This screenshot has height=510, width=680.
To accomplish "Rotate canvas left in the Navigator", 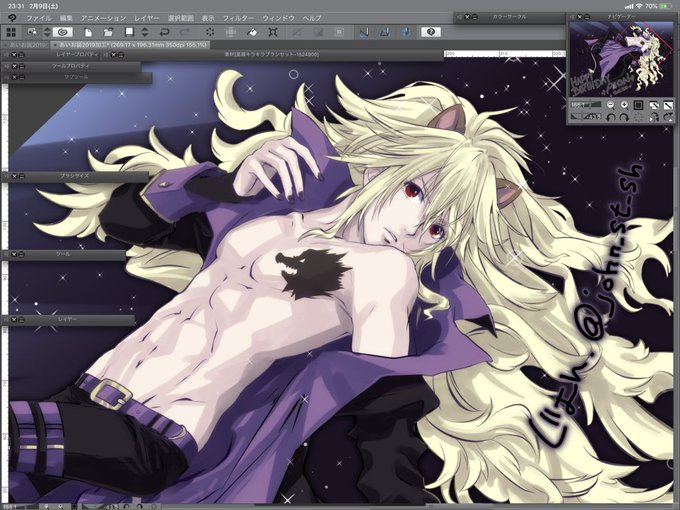I will pos(610,117).
